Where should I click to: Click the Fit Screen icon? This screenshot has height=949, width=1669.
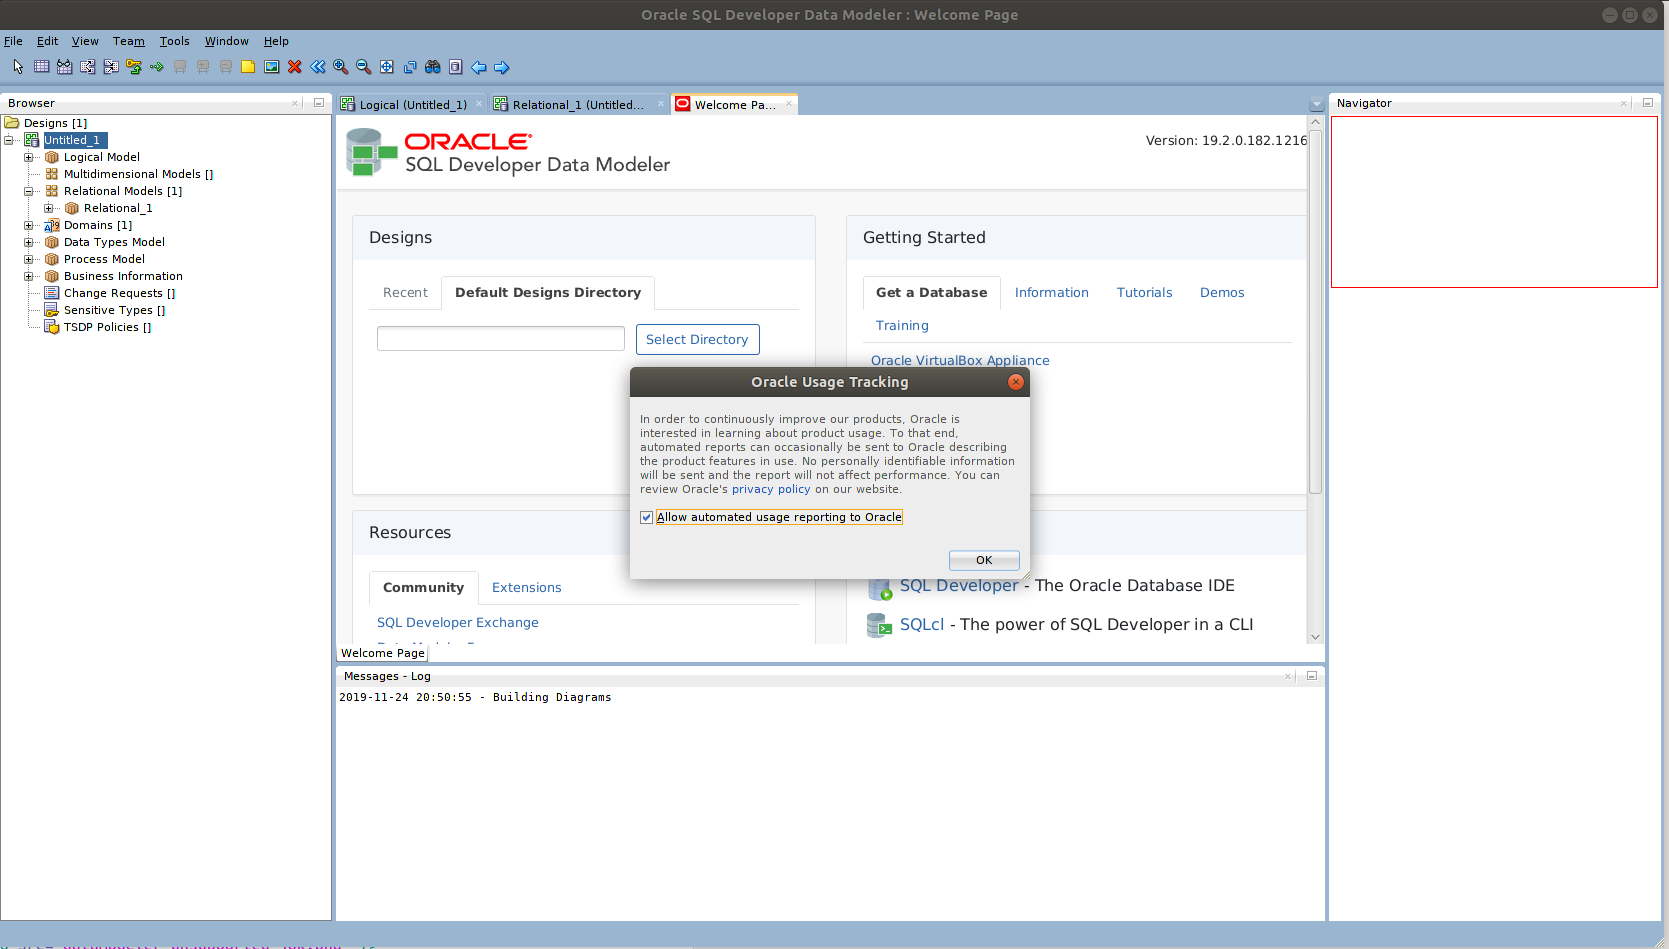[x=386, y=67]
